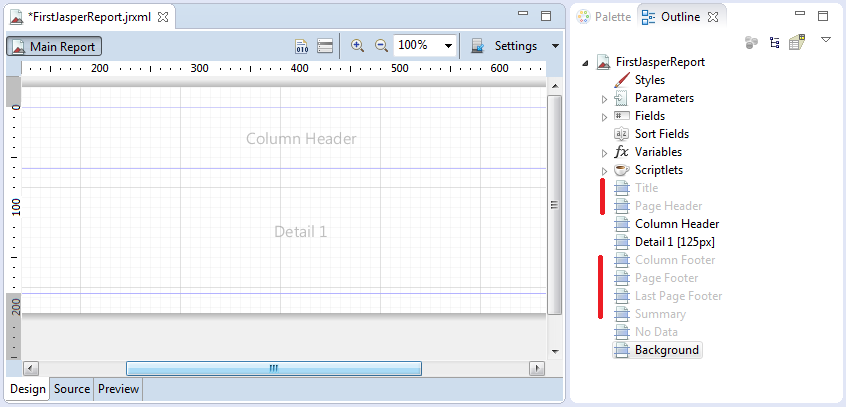Expand the Variables node
The height and width of the screenshot is (407, 846).
pyautogui.click(x=604, y=153)
